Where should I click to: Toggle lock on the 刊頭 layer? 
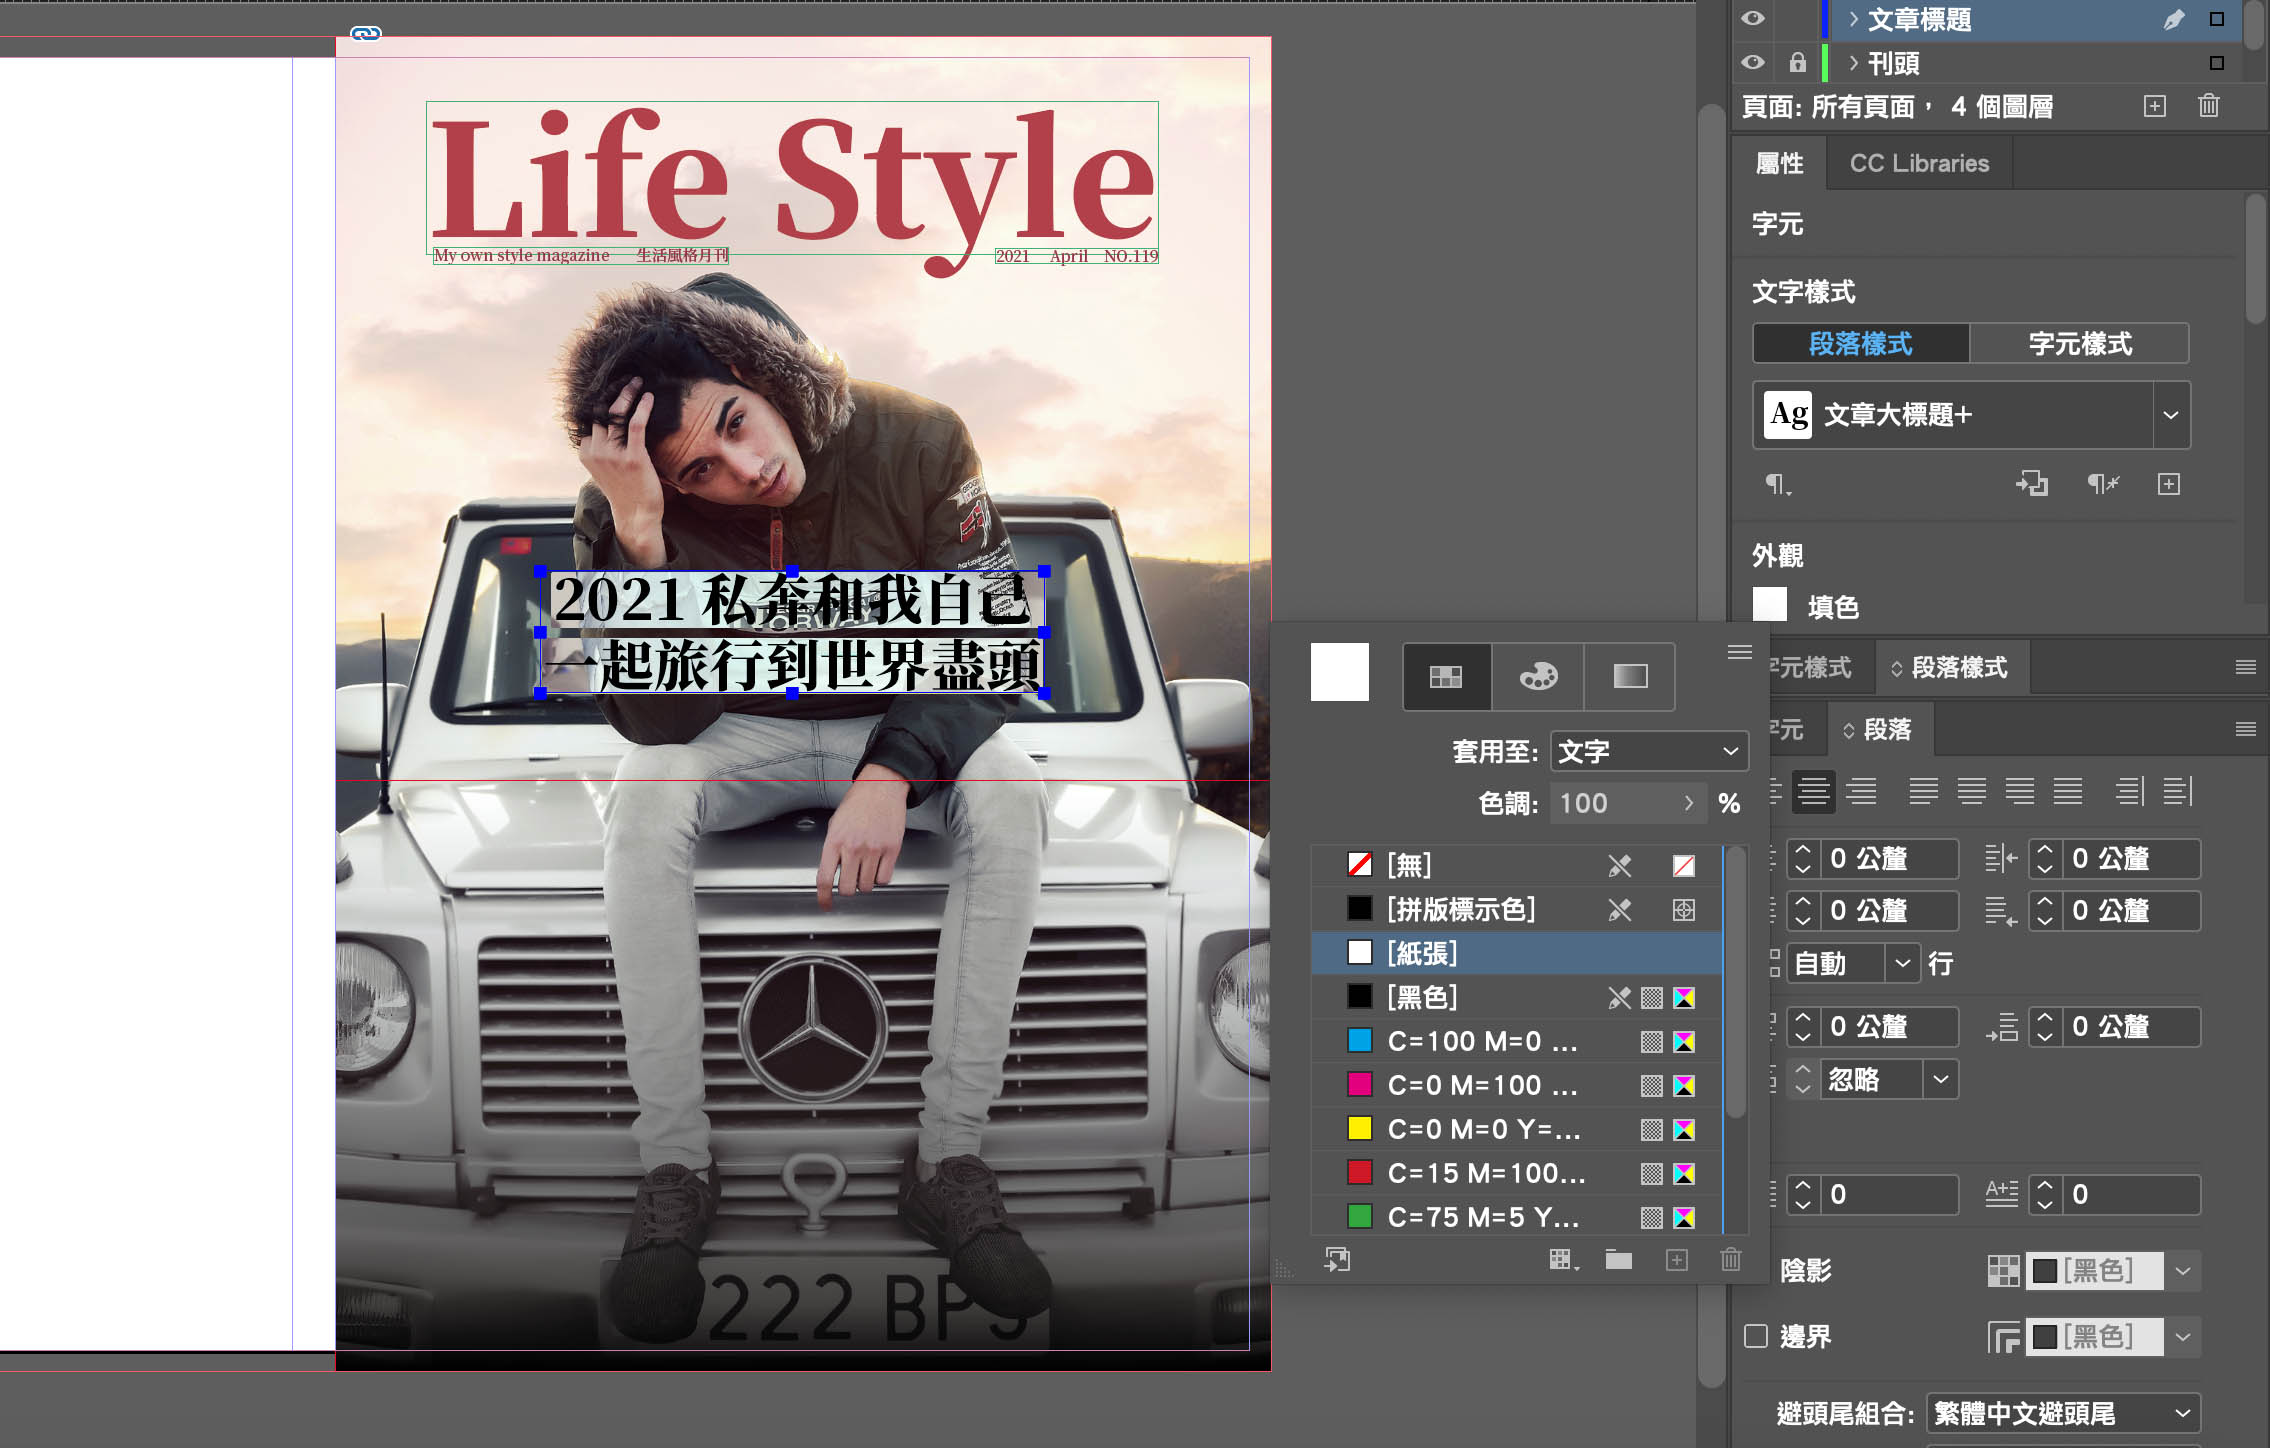[1797, 63]
